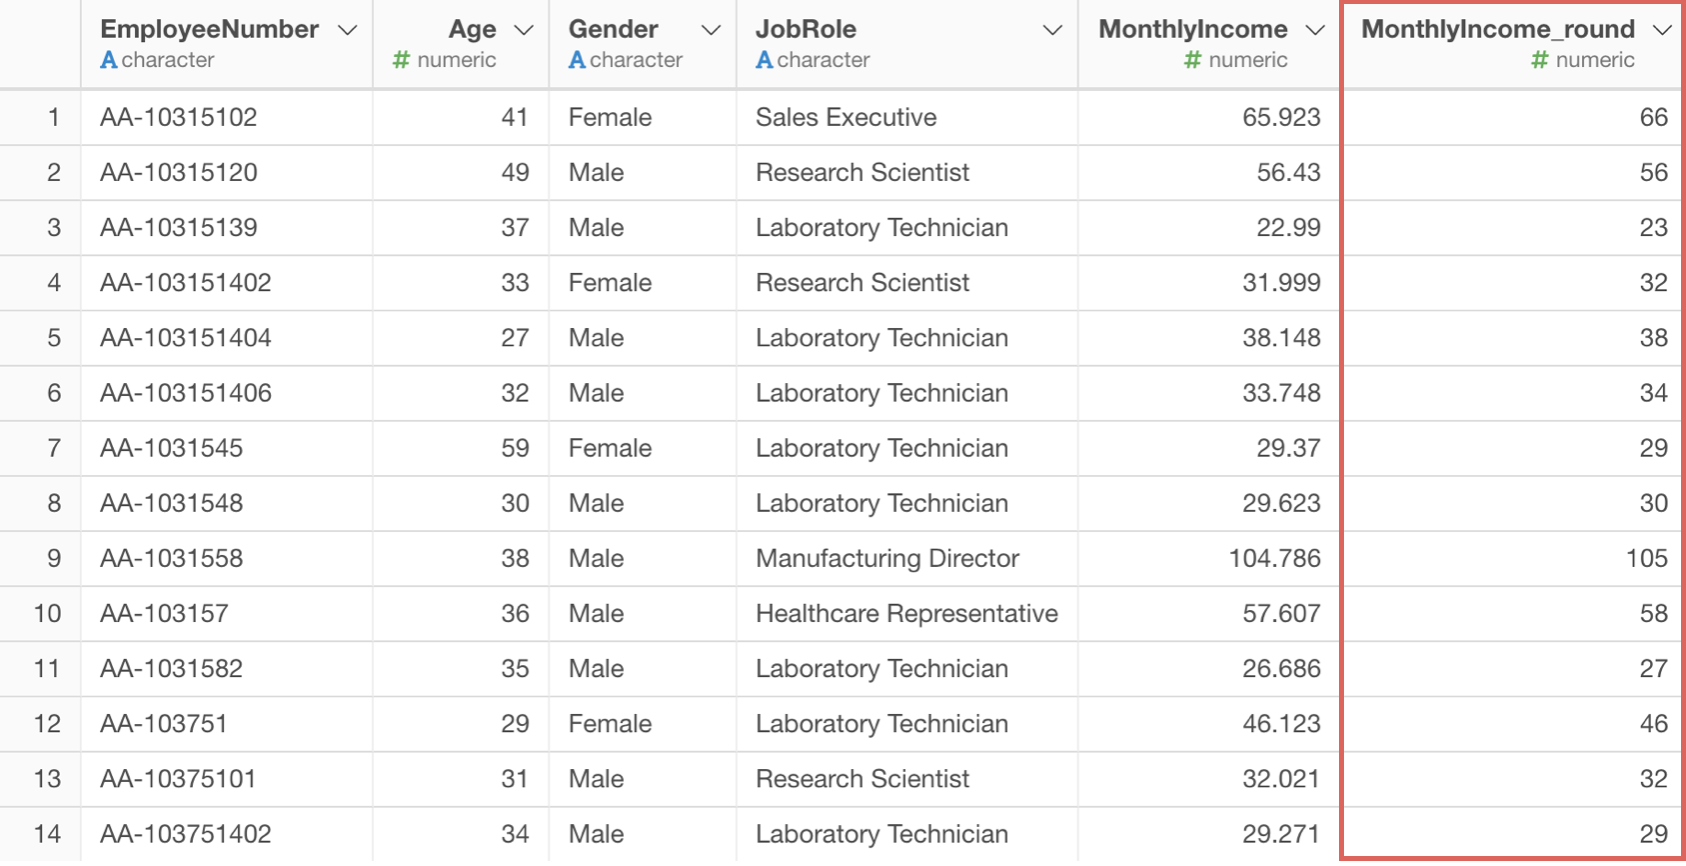Click the numeric hash icon under Age
Screen dimensions: 1686x866
coord(401,60)
